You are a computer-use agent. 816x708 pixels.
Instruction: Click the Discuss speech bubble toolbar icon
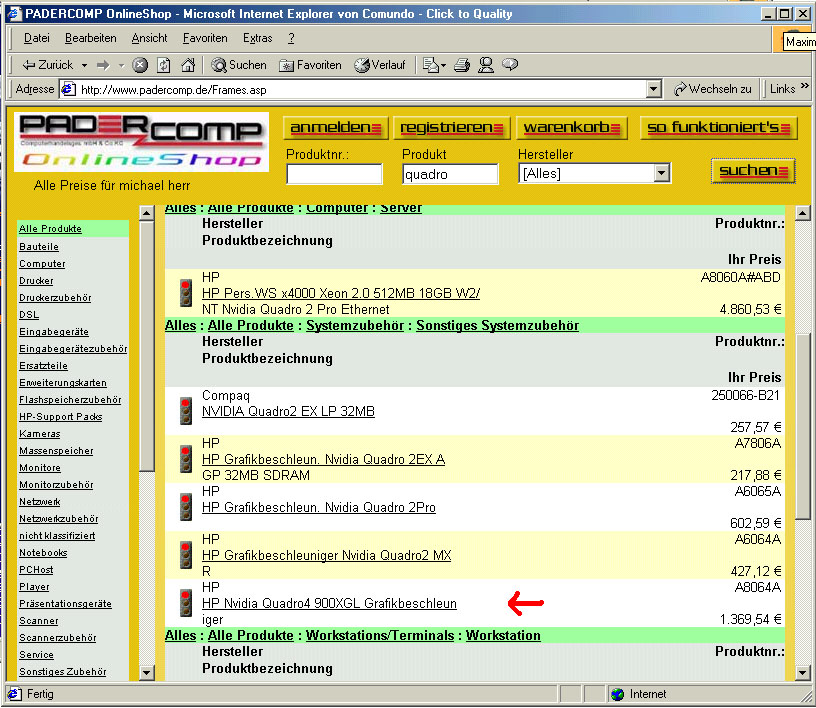[x=510, y=64]
